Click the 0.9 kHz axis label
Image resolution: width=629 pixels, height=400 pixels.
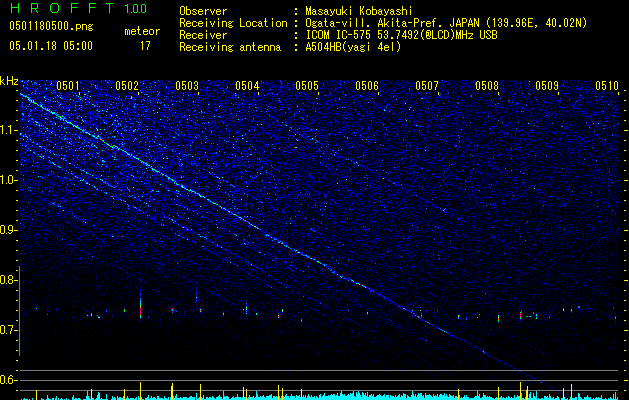pyautogui.click(x=9, y=230)
